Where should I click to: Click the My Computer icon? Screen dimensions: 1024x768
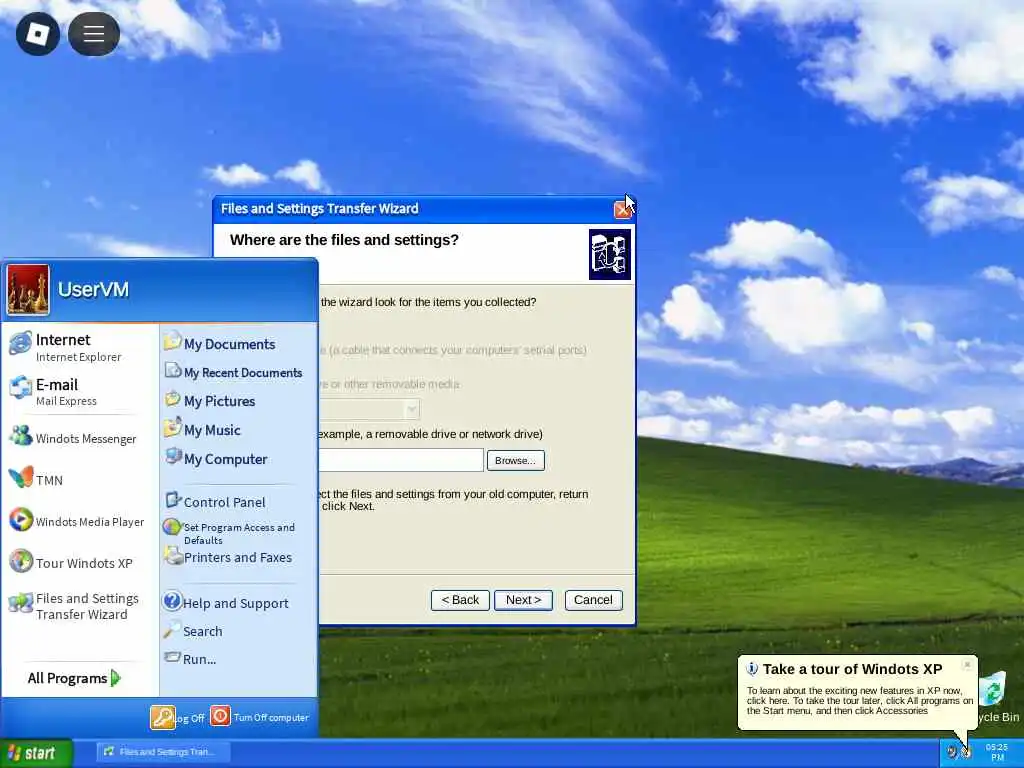click(x=172, y=456)
